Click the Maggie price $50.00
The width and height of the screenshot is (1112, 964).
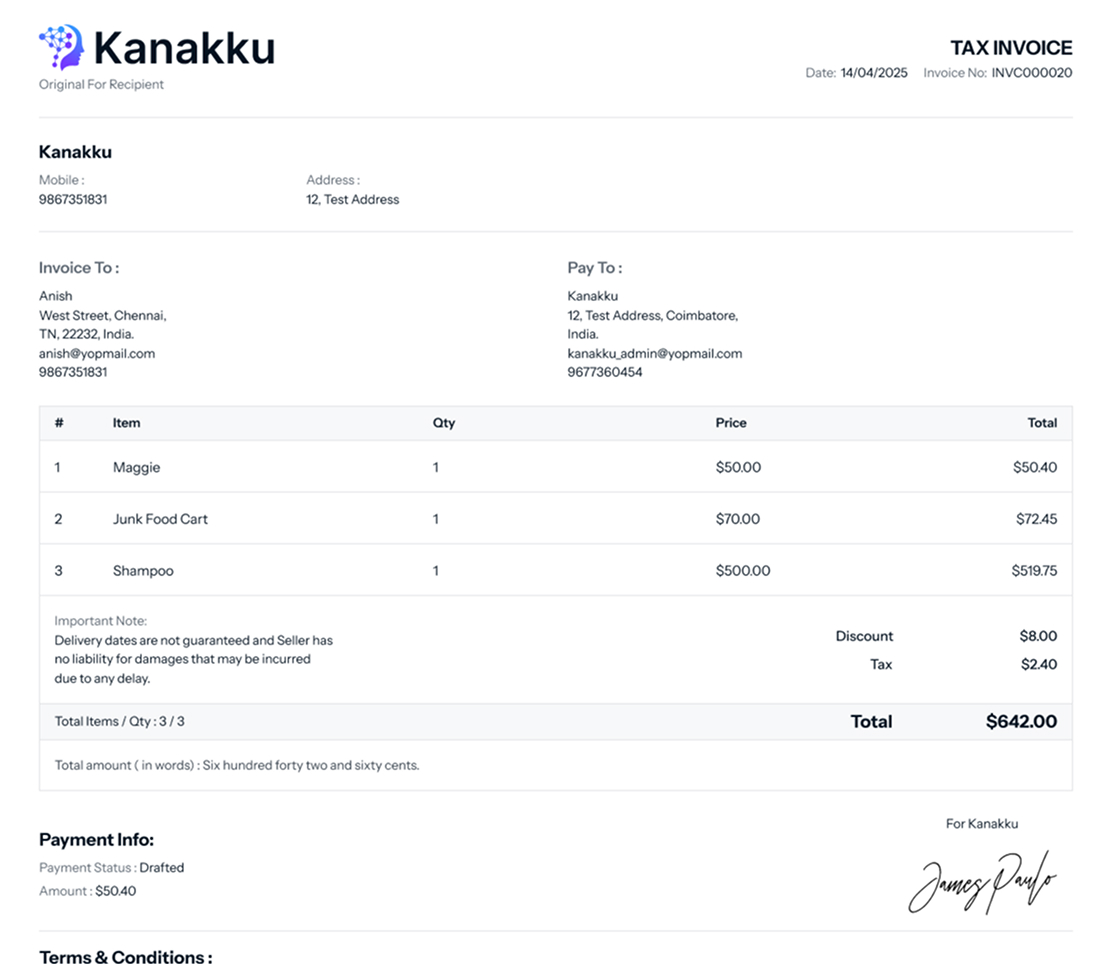738,467
